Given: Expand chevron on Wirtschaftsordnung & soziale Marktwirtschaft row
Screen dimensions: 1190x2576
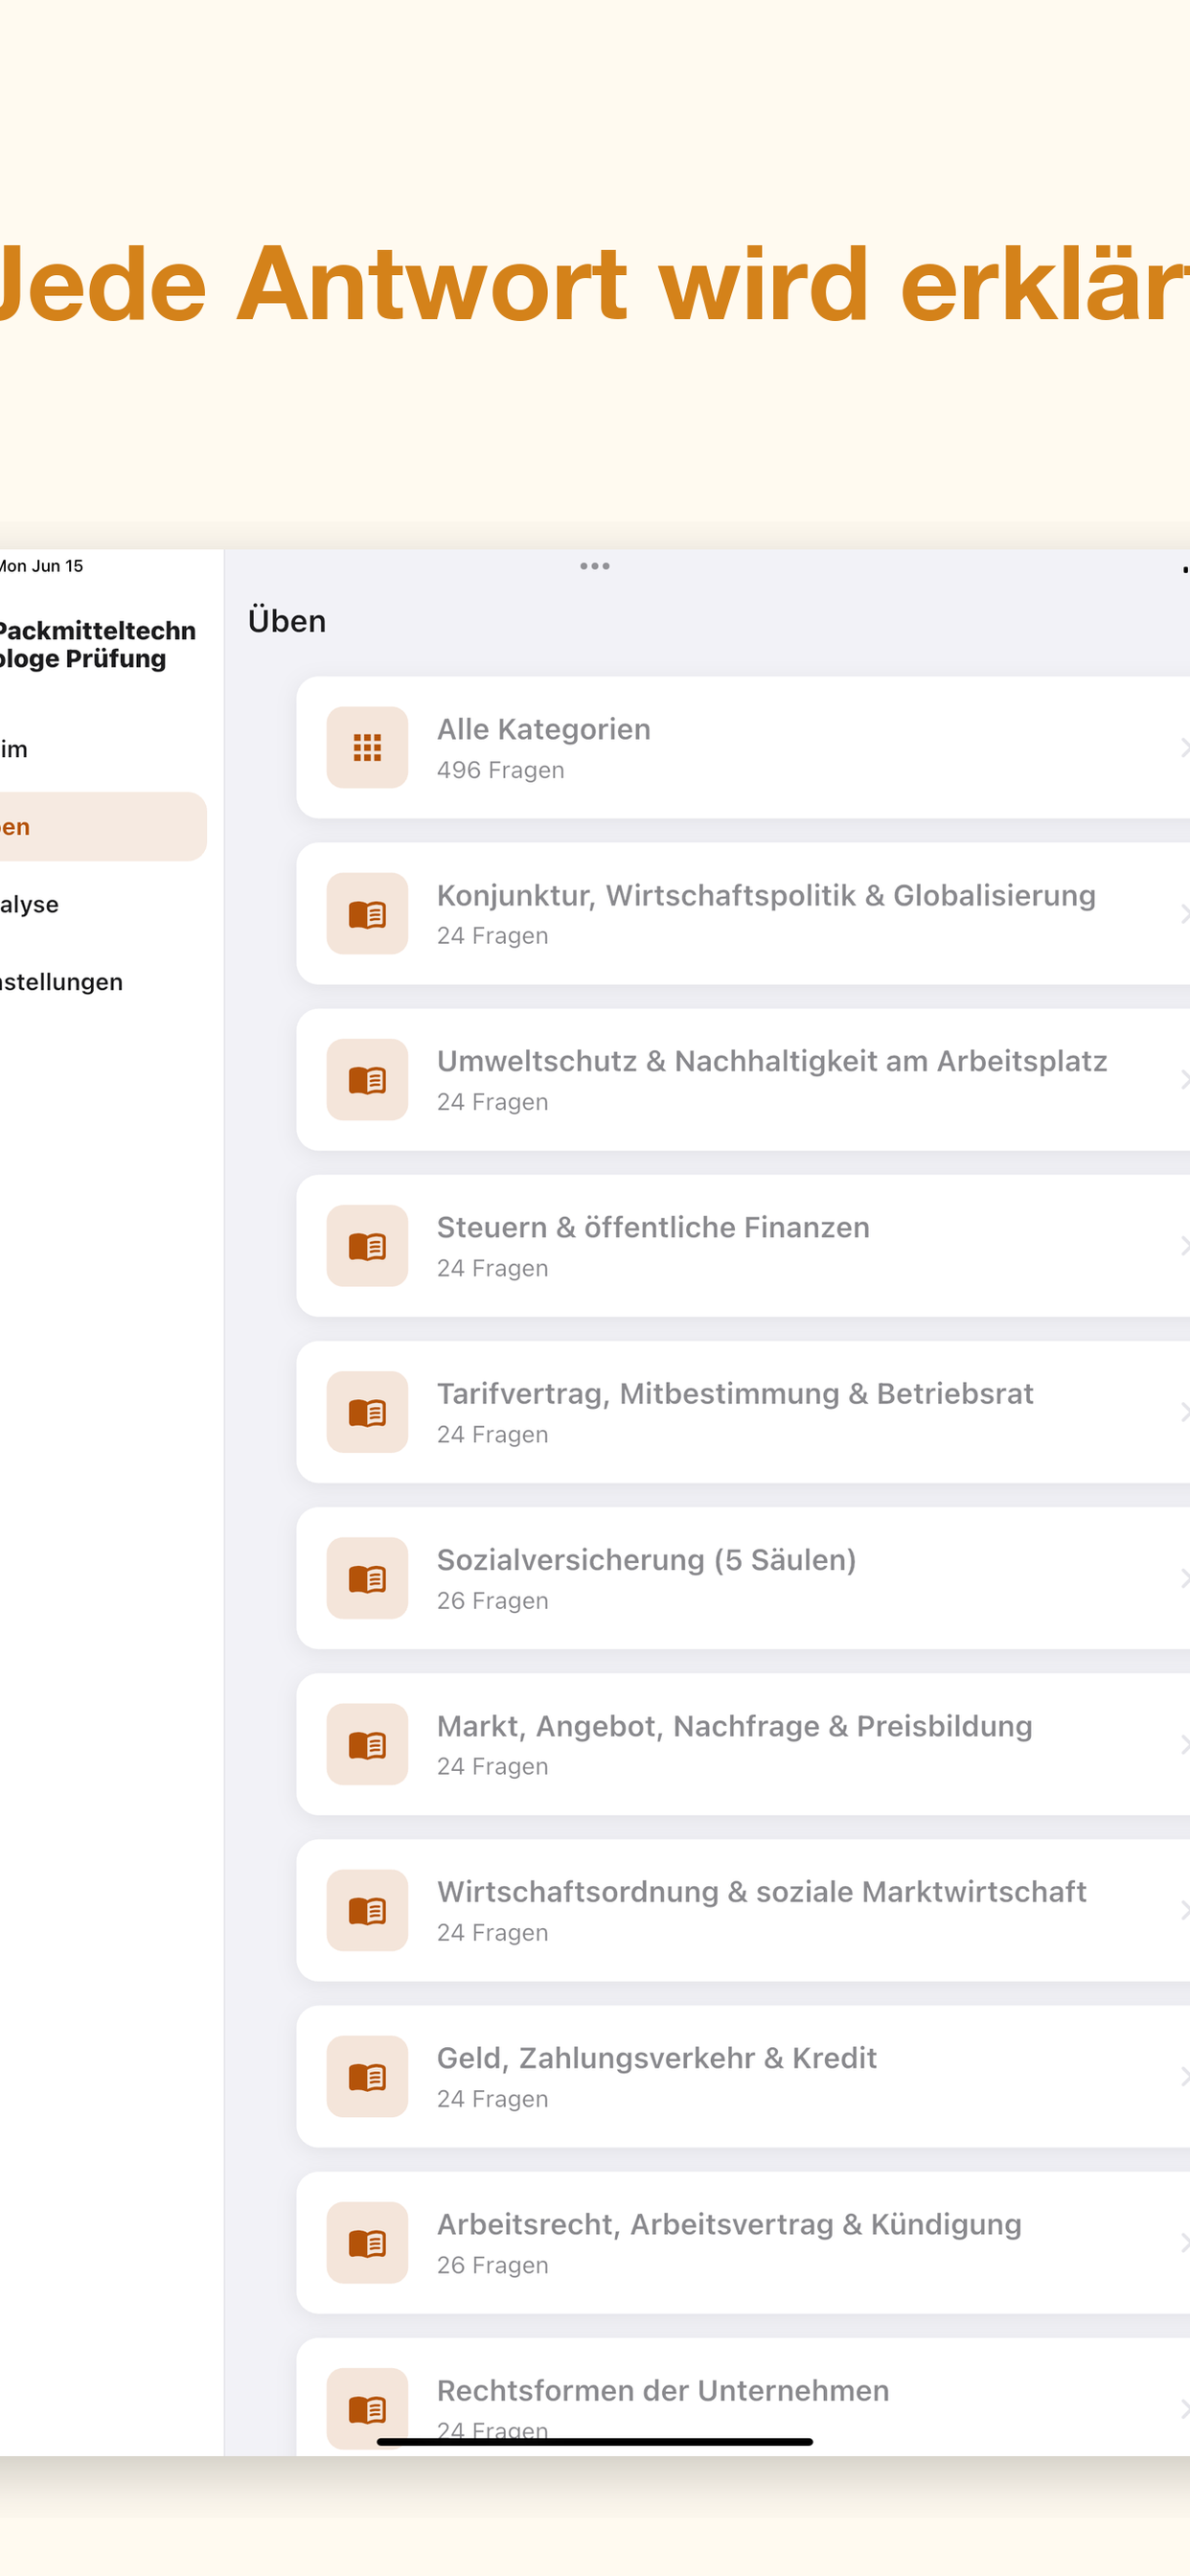Looking at the screenshot, I should coord(1184,1910).
